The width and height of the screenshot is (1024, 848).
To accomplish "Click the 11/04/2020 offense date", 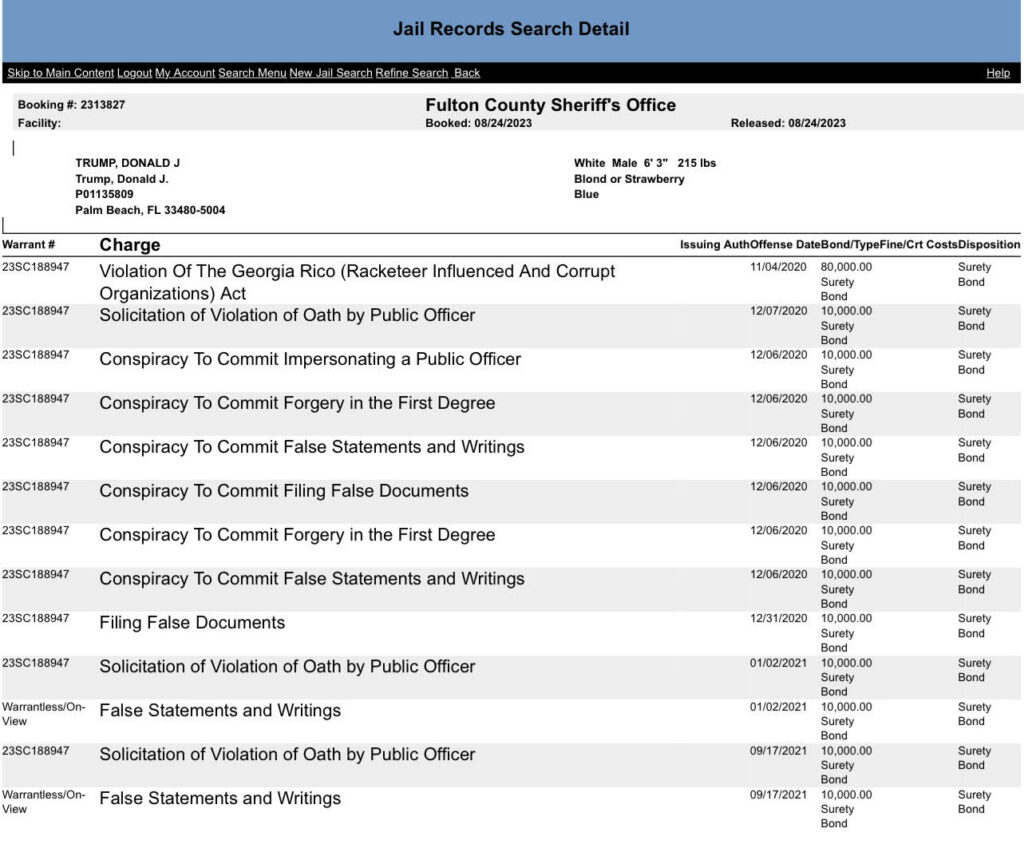I will click(x=778, y=267).
